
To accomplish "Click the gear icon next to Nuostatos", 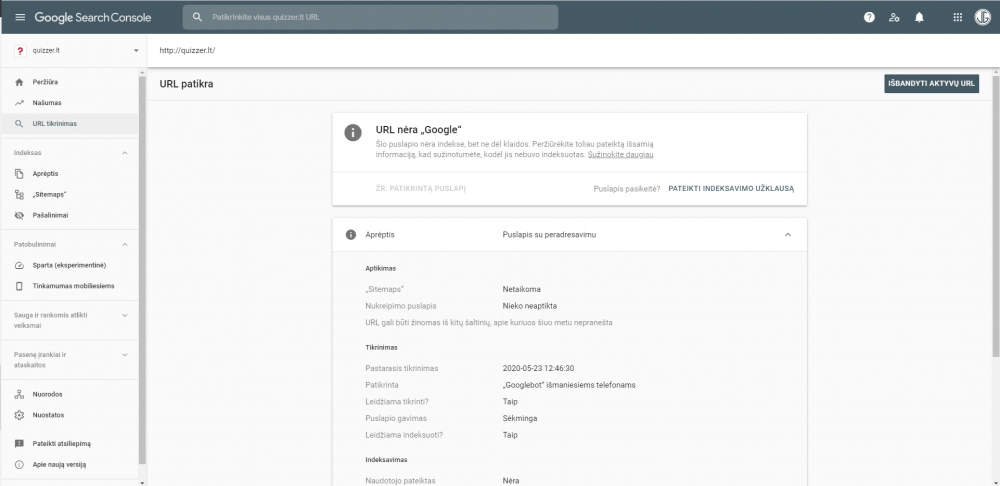I will (x=19, y=415).
